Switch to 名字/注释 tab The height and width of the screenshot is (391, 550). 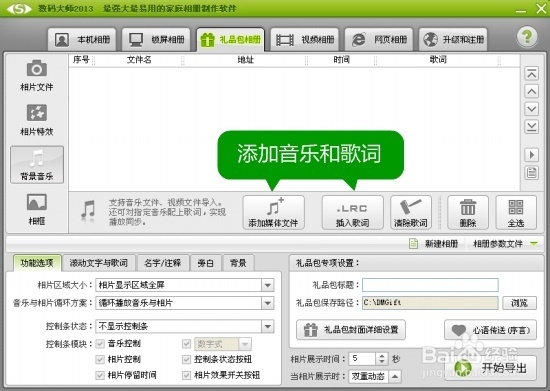[x=163, y=263]
